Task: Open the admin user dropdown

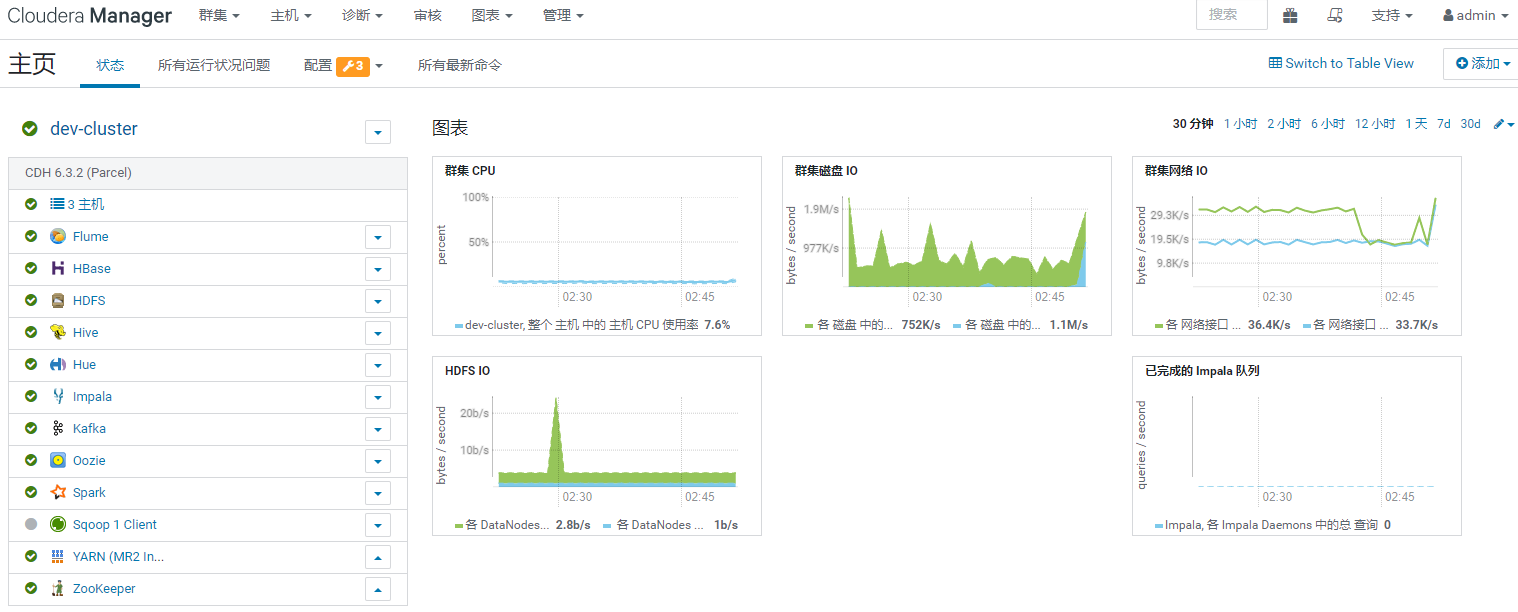Action: tap(1475, 16)
